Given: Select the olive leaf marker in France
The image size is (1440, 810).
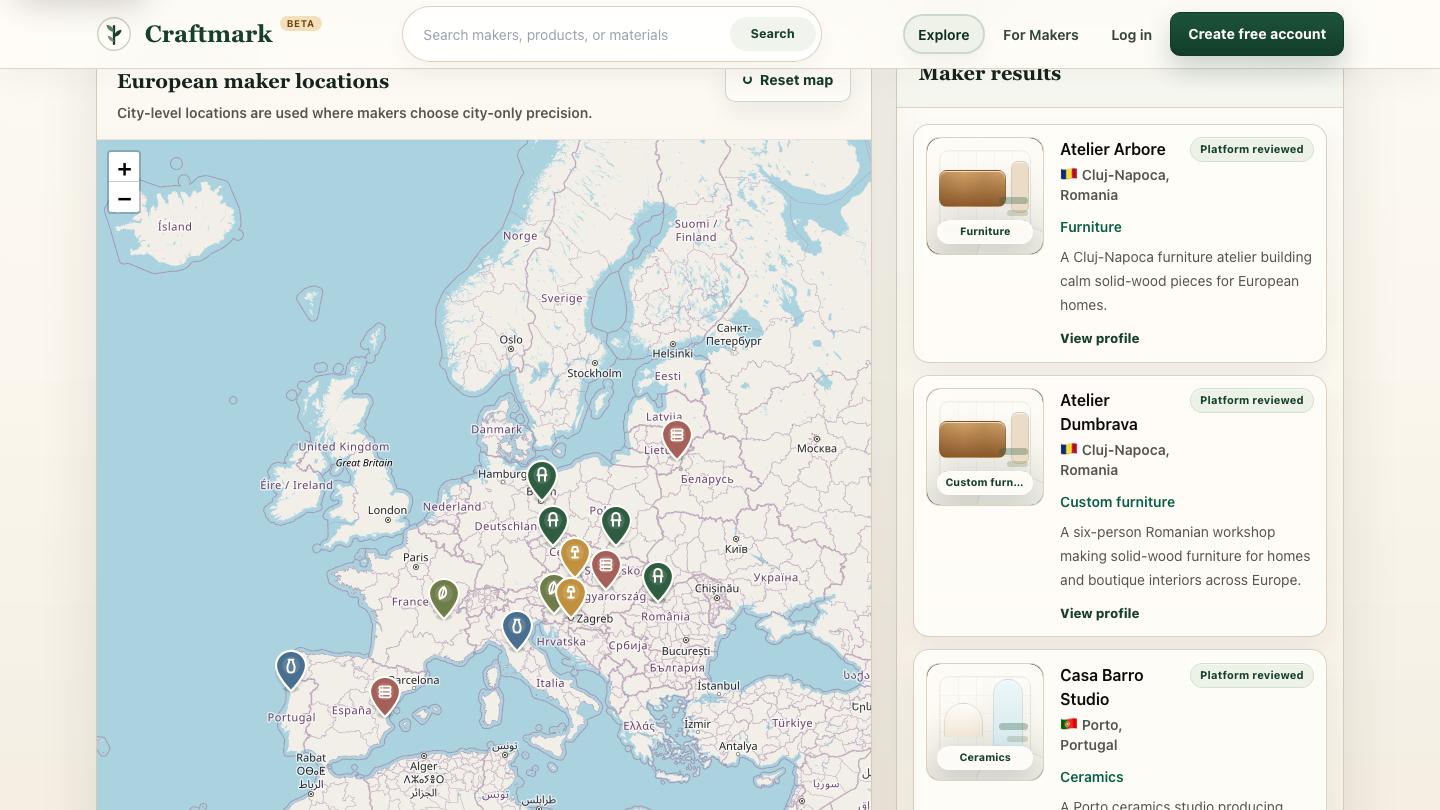Looking at the screenshot, I should [444, 597].
